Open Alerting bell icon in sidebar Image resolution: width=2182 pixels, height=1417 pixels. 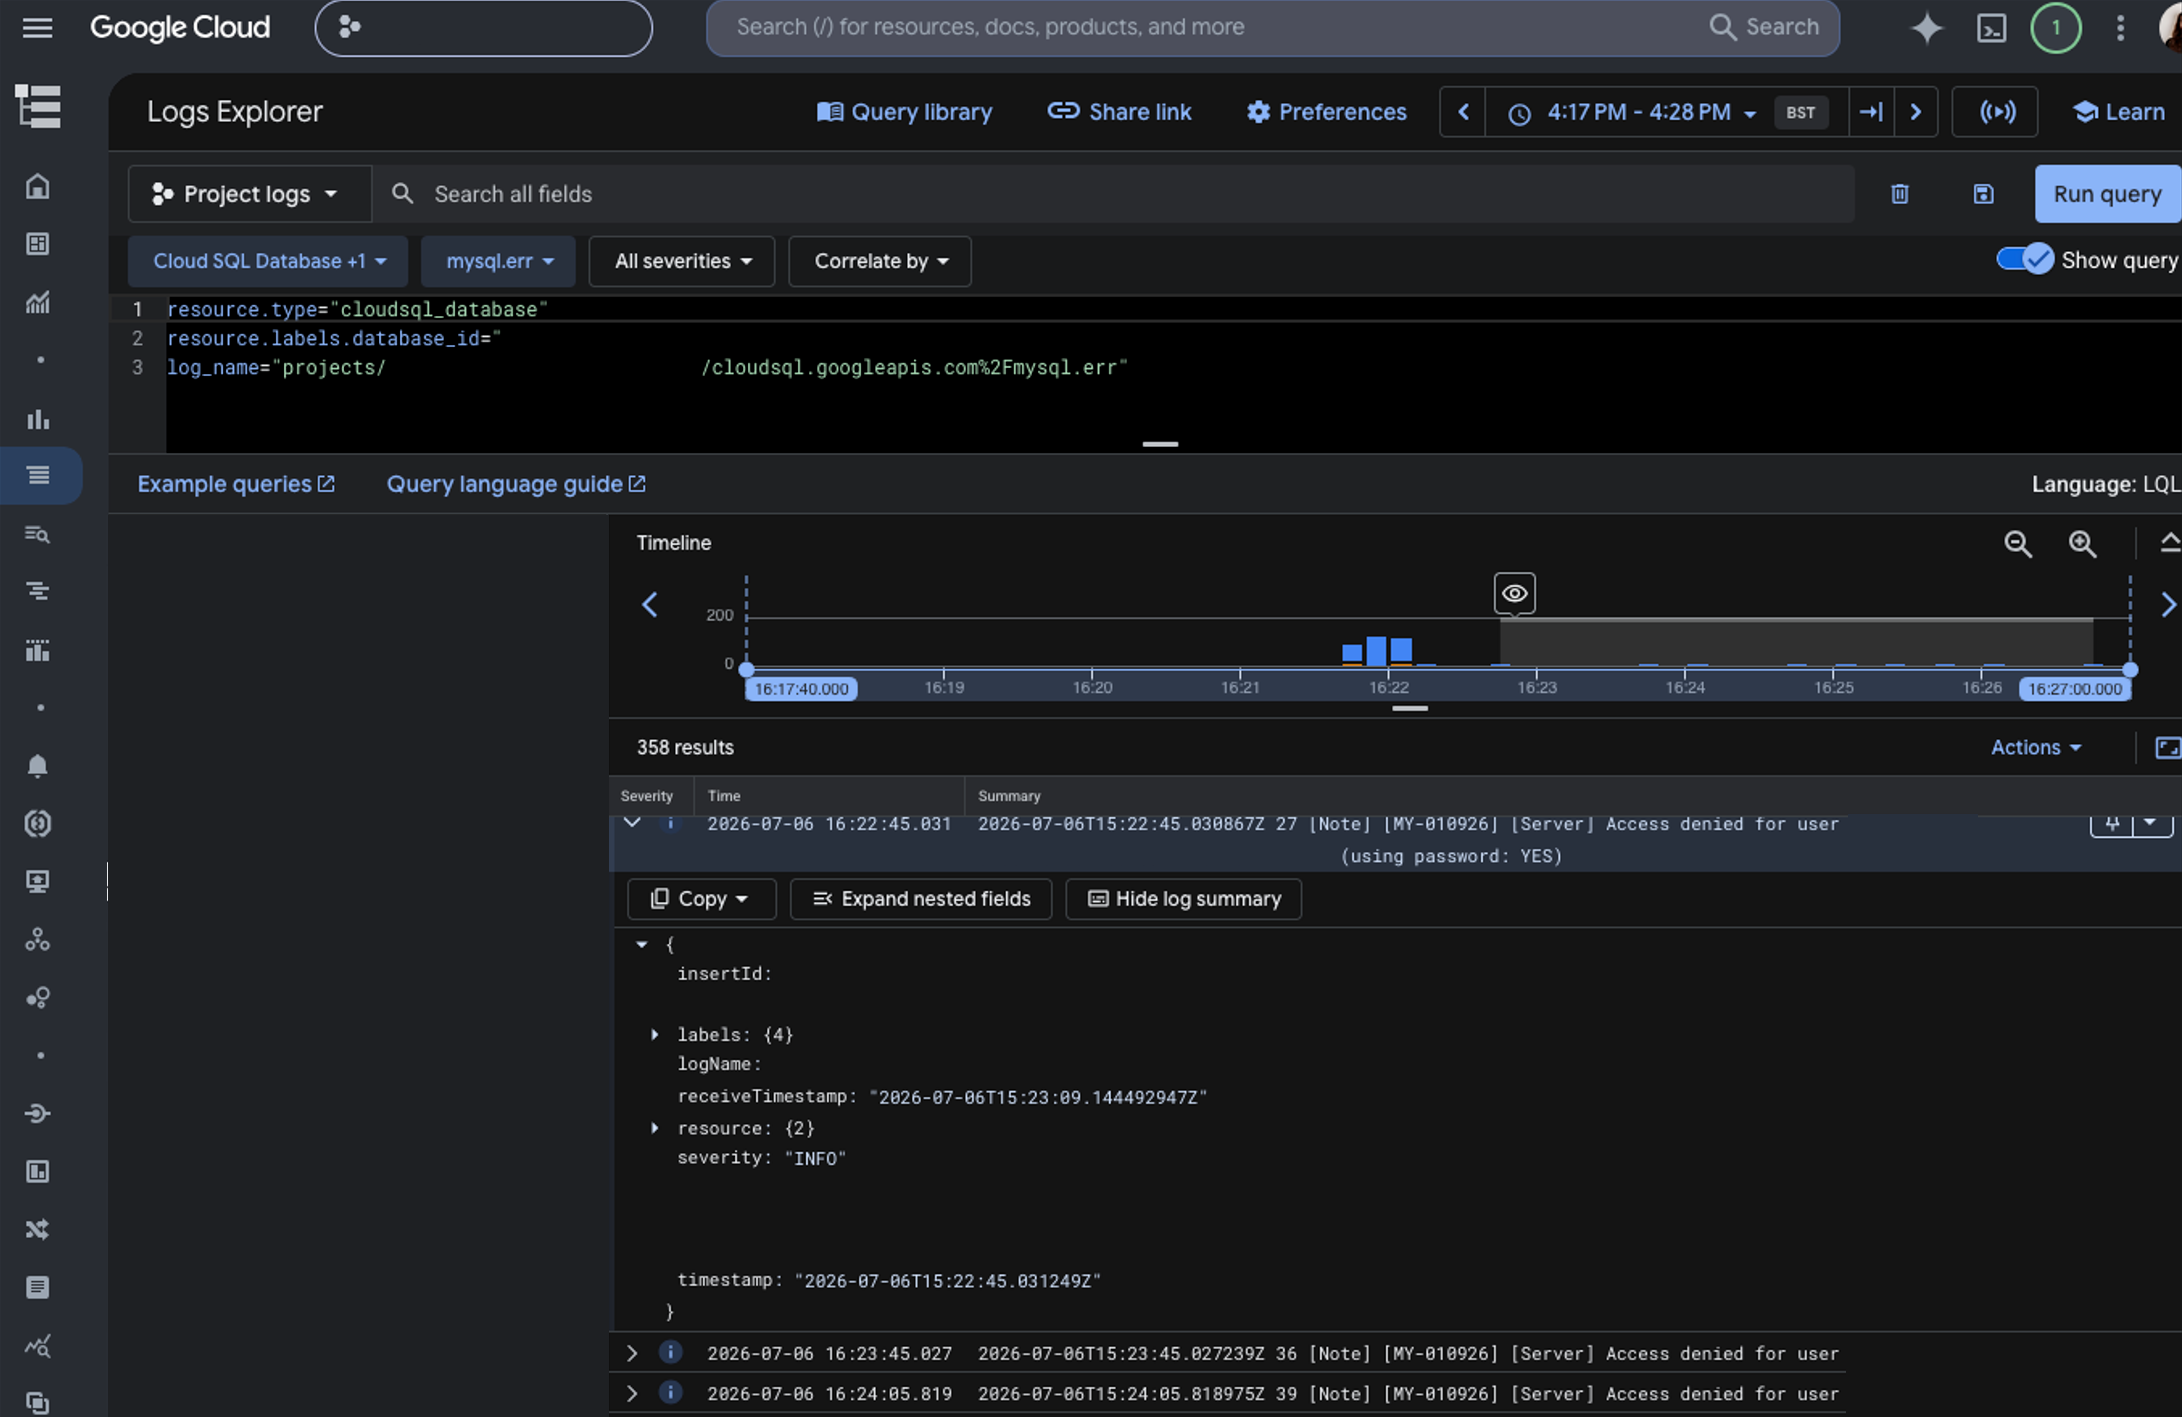(38, 766)
